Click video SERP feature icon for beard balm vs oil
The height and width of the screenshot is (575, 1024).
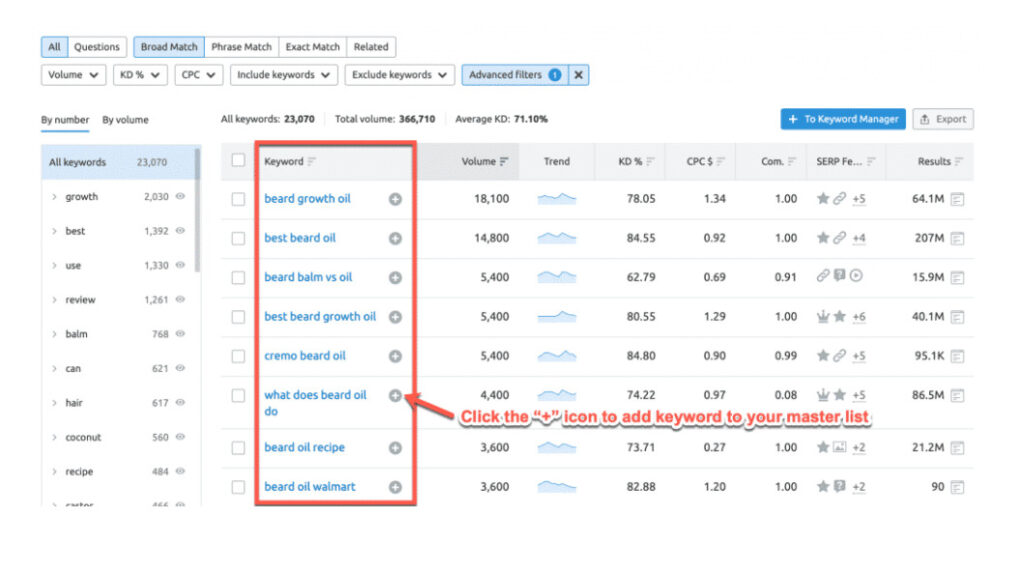[x=856, y=276]
